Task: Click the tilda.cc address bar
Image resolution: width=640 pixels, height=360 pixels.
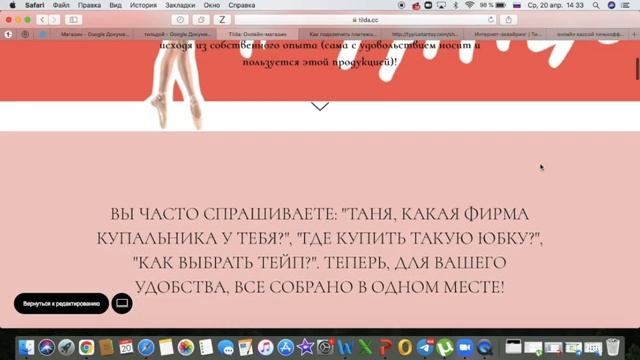Action: [365, 20]
